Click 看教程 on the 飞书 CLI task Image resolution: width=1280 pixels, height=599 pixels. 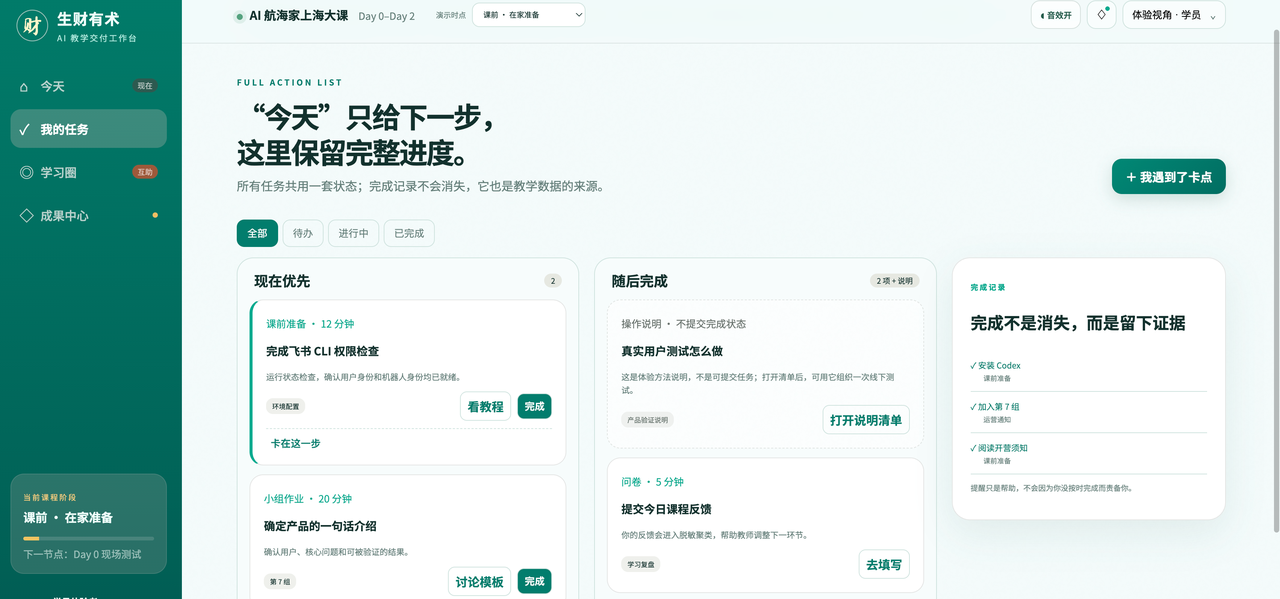pos(485,406)
